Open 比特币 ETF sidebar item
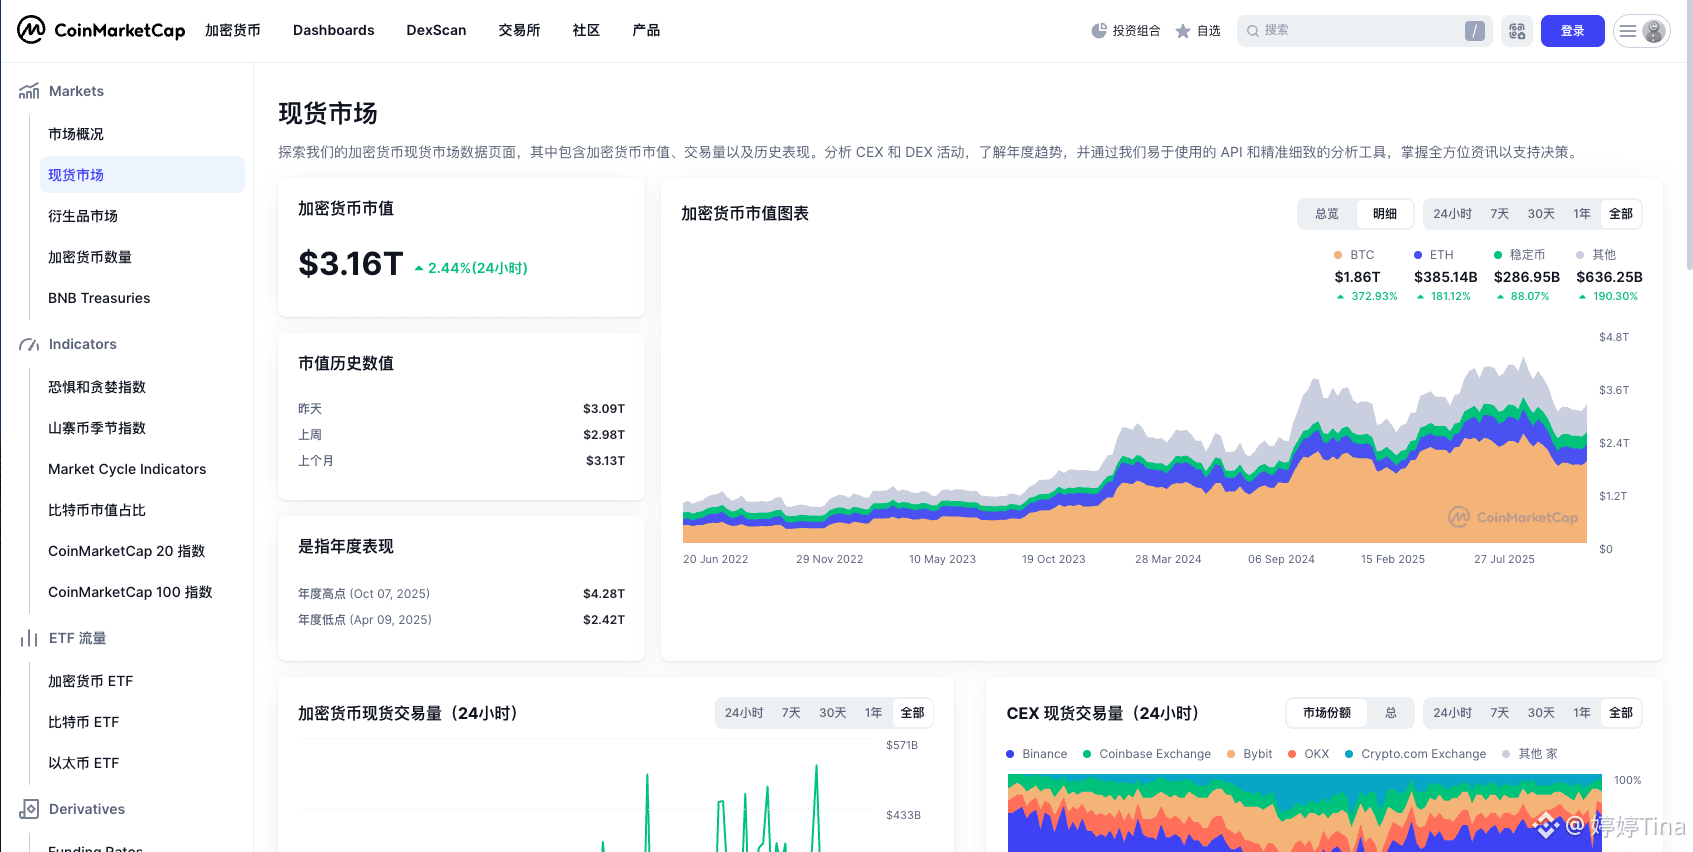This screenshot has height=852, width=1693. pyautogui.click(x=142, y=722)
